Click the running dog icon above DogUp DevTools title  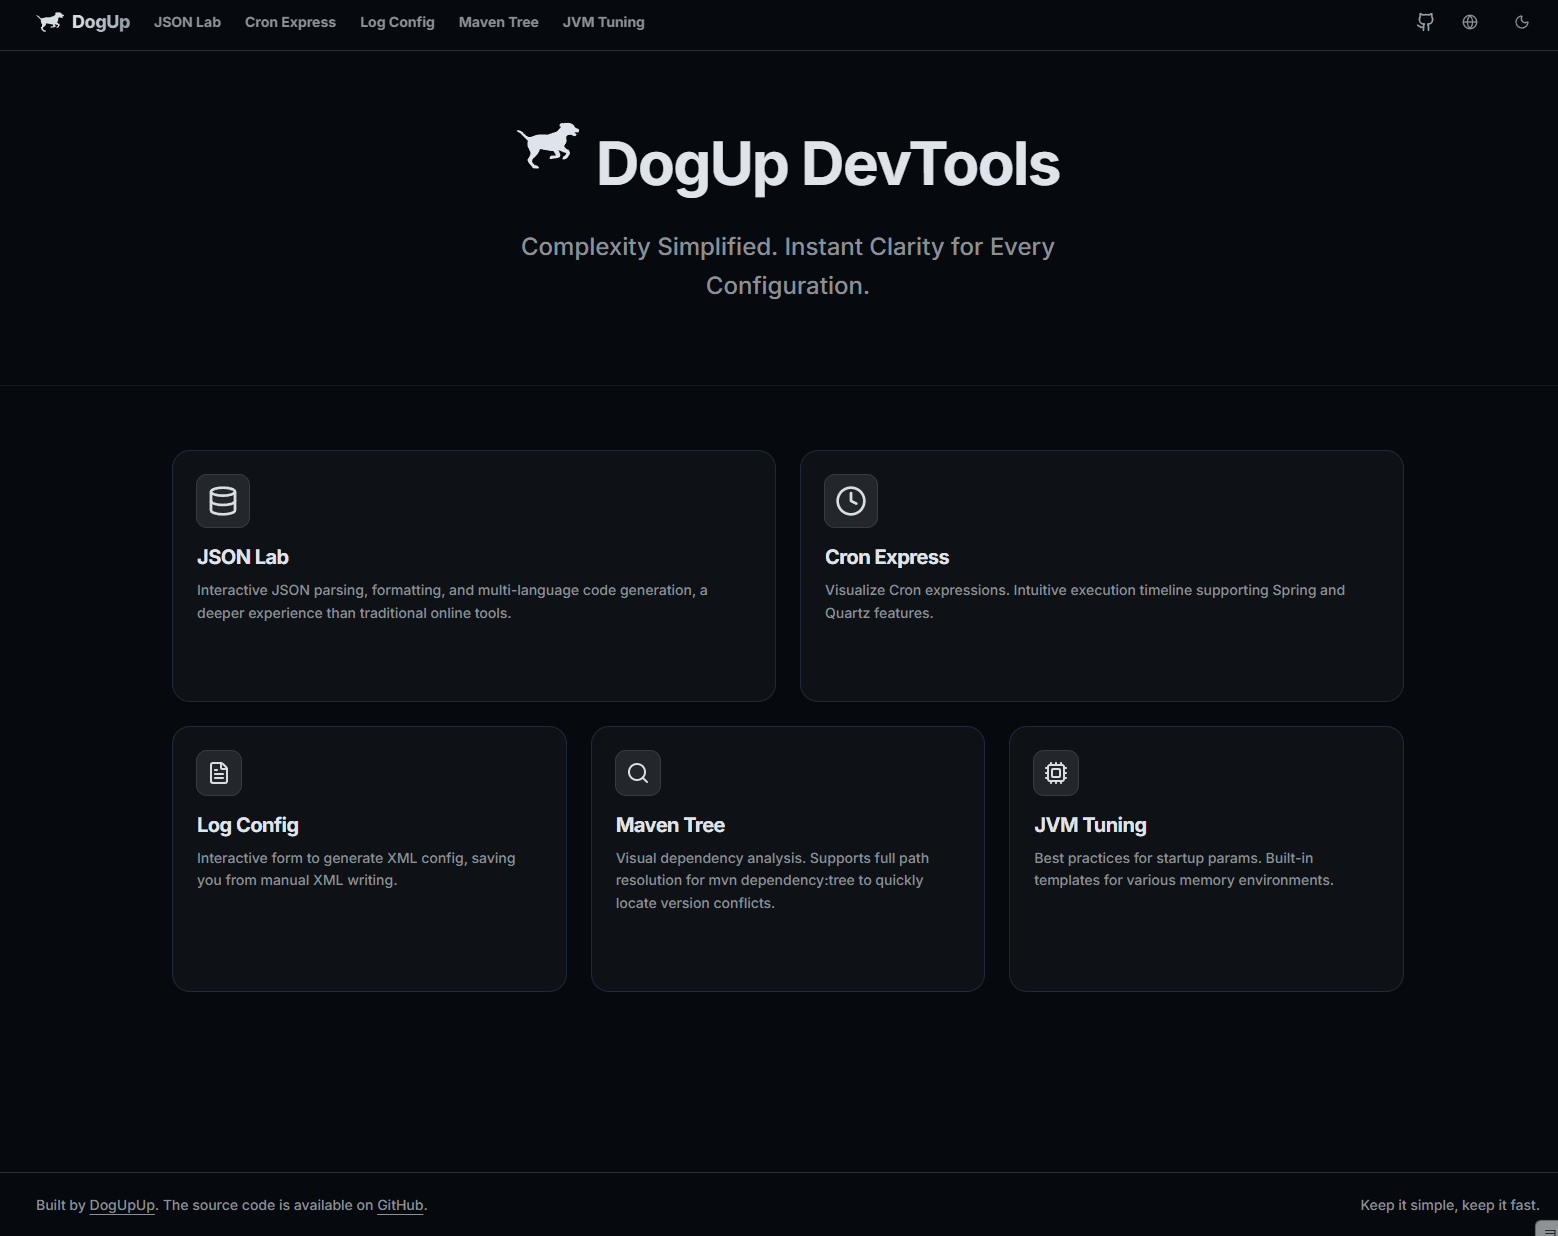546,146
